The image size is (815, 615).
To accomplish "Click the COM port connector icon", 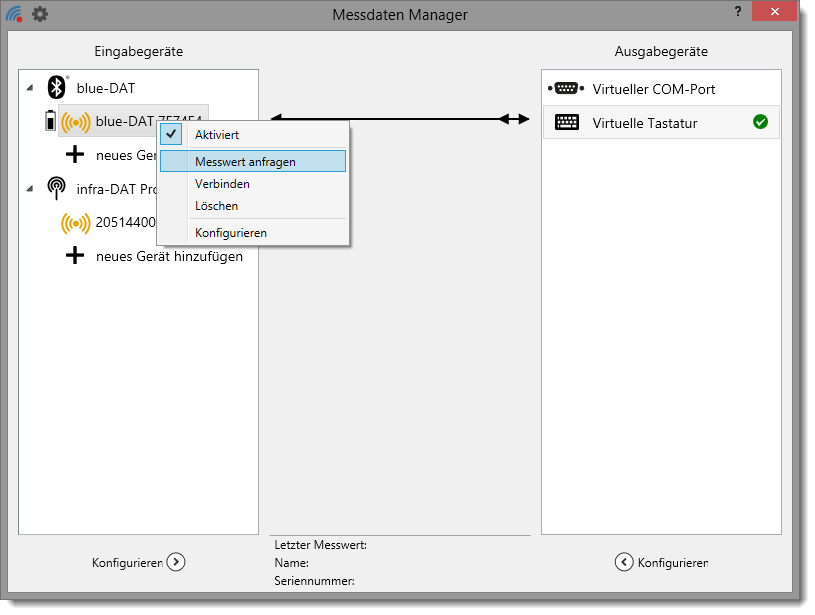I will coord(565,89).
